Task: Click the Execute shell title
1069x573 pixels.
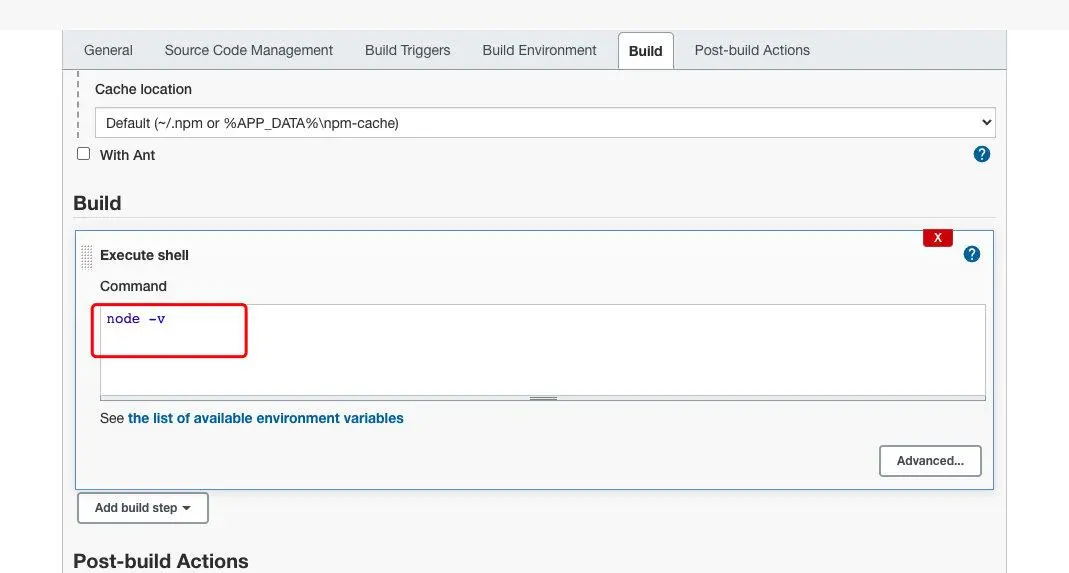Action: (144, 255)
